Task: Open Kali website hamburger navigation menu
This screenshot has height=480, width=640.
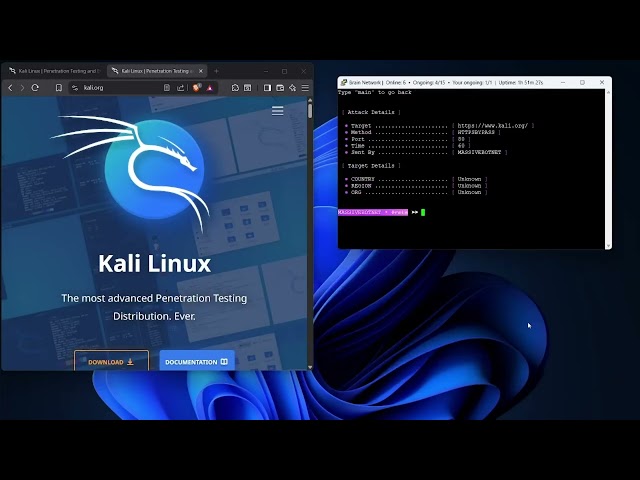Action: (x=278, y=111)
